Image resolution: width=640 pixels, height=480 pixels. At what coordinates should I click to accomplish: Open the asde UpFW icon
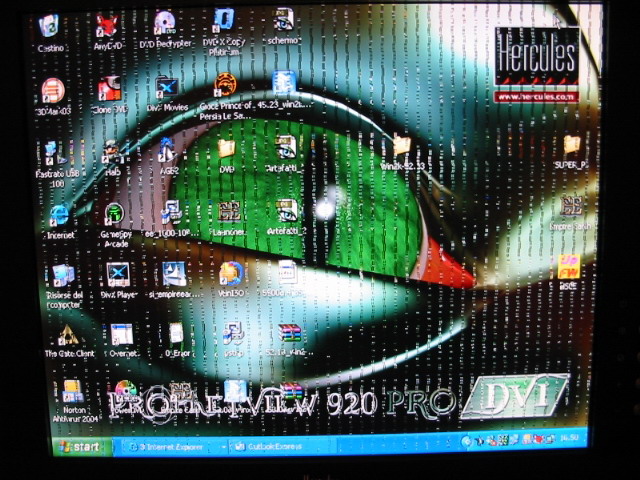569,267
